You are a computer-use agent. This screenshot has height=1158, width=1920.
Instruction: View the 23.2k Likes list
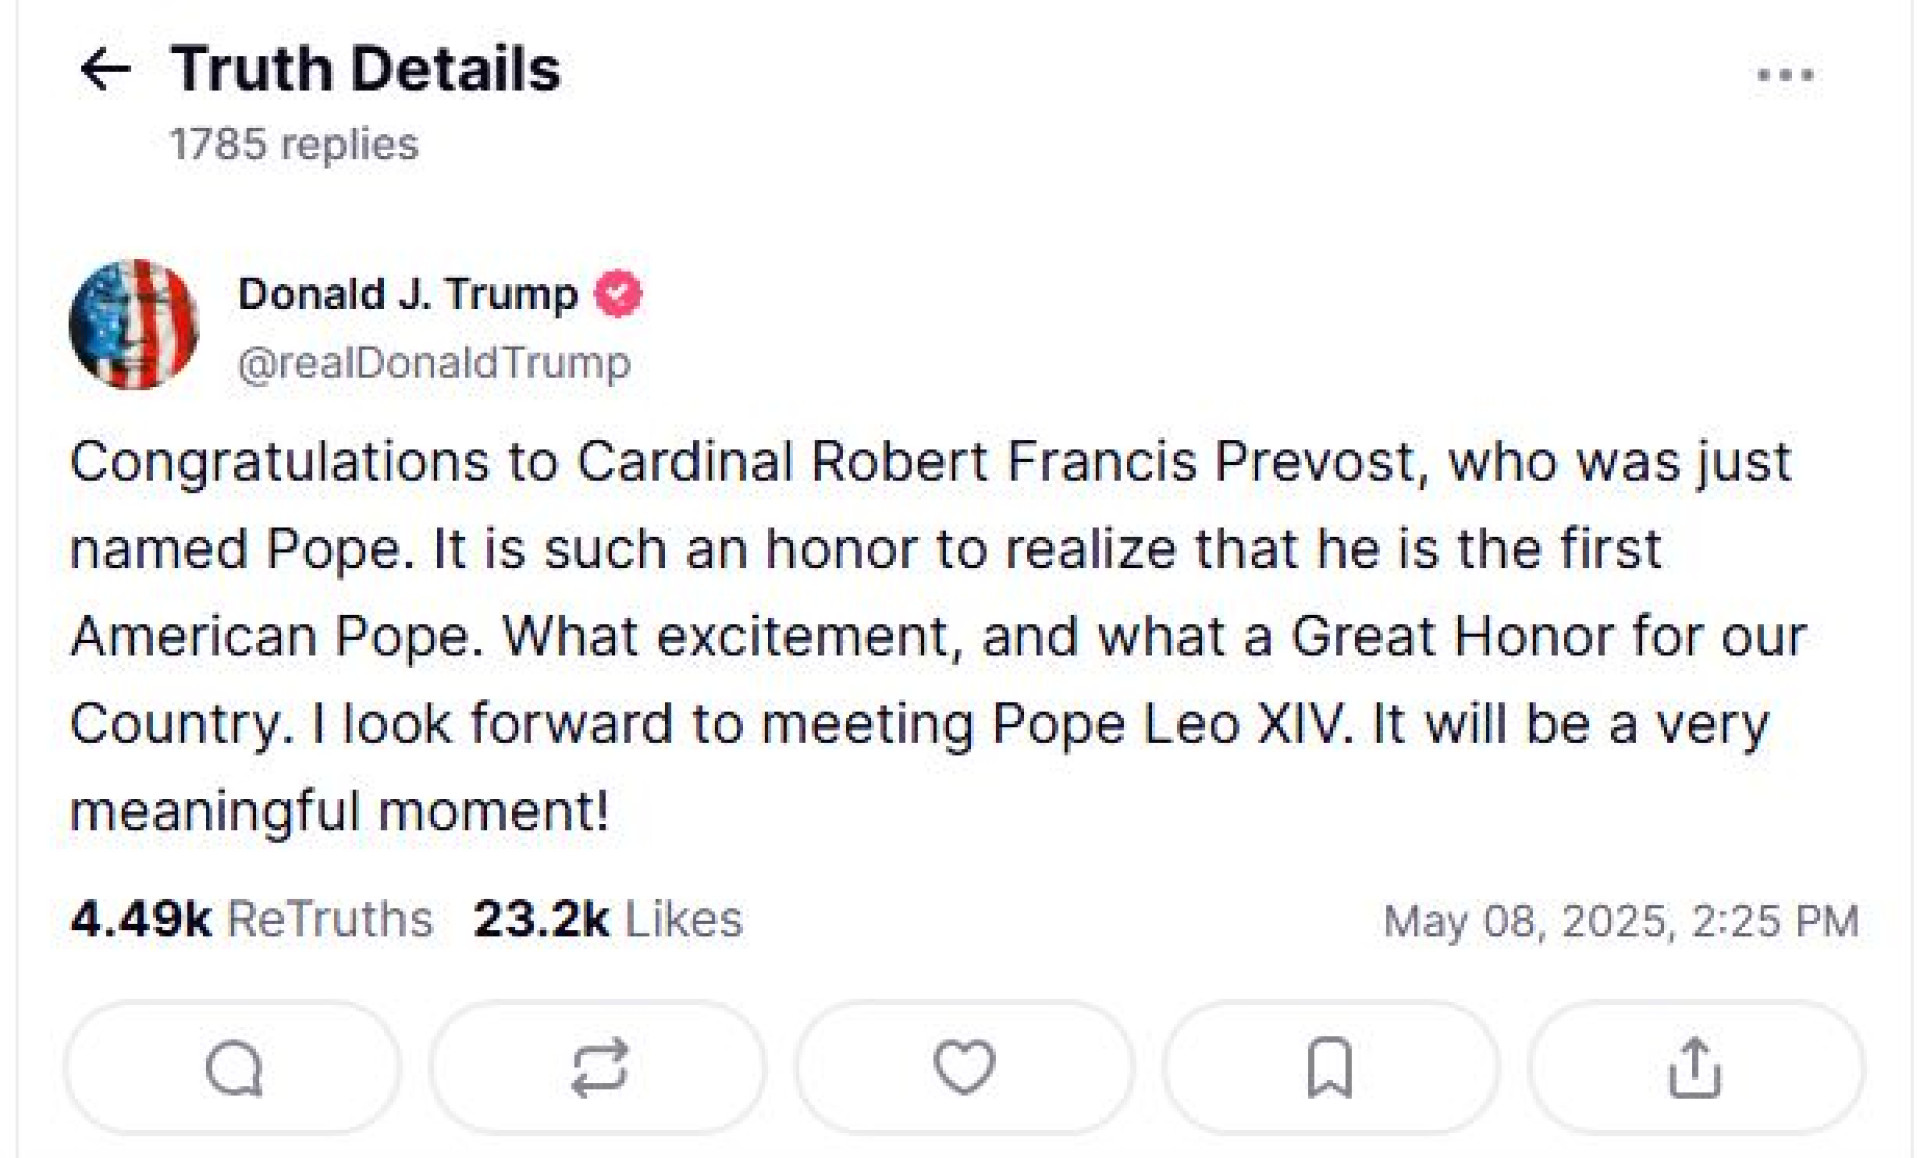coord(608,919)
